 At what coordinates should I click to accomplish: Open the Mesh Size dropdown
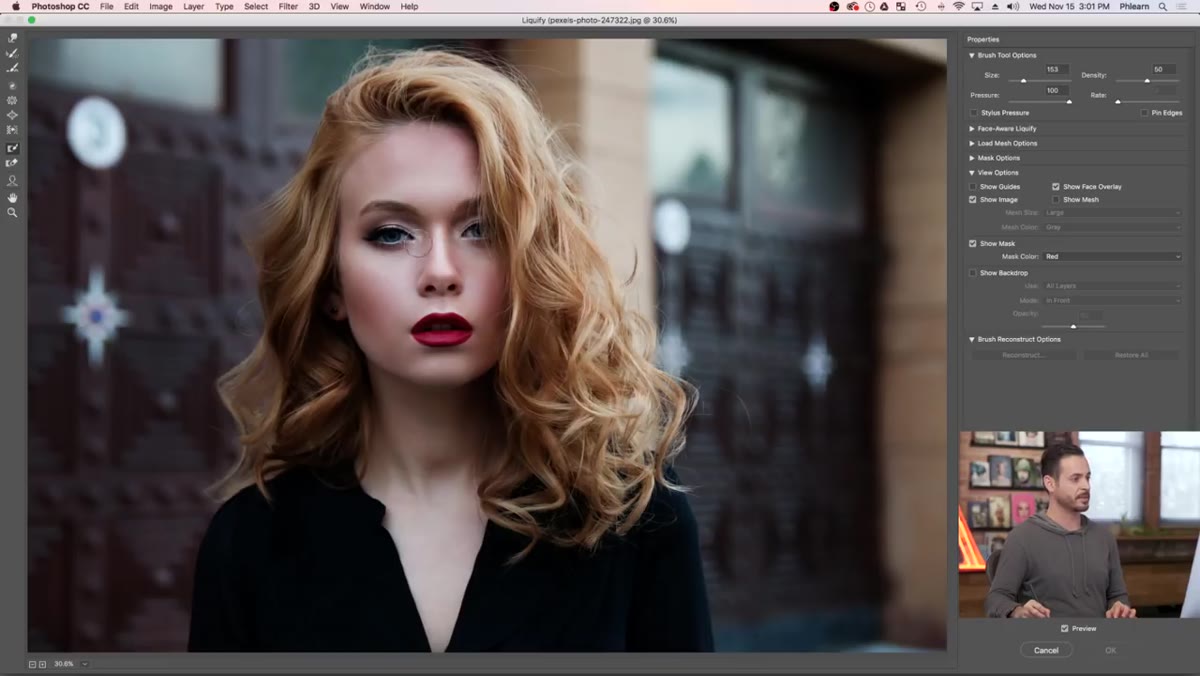(1112, 213)
